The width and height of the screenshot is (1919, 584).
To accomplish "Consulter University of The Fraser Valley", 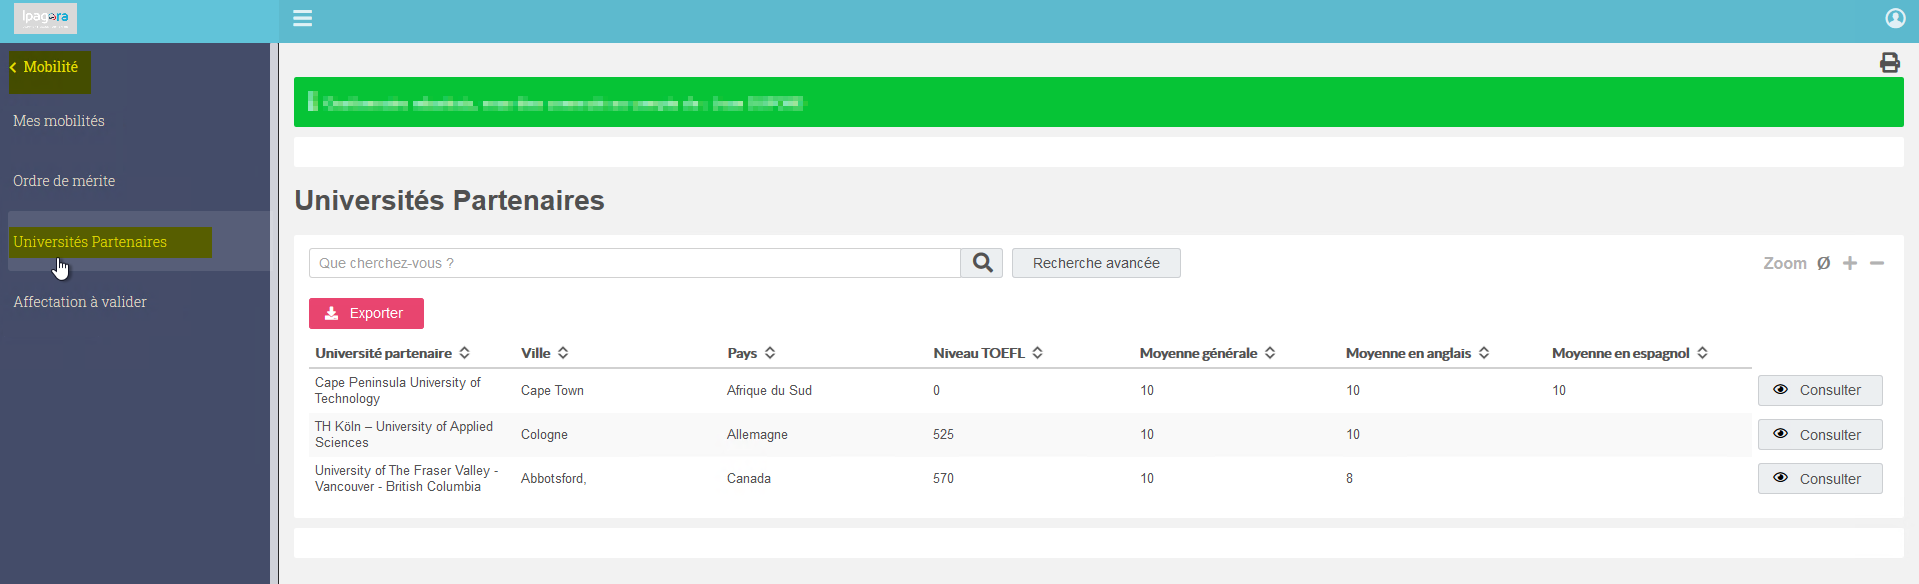I will point(1820,479).
